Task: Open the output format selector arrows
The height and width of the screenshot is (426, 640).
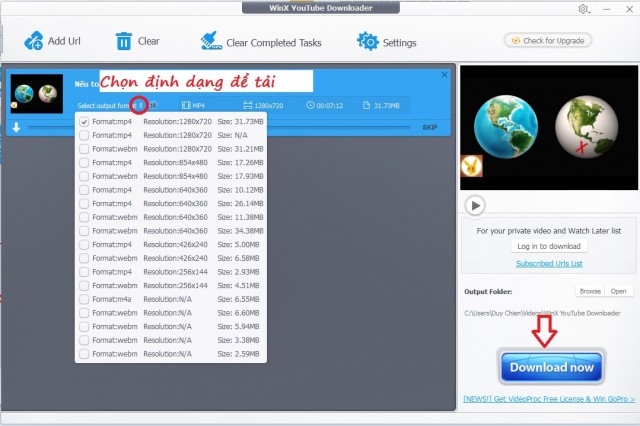Action: click(x=140, y=105)
